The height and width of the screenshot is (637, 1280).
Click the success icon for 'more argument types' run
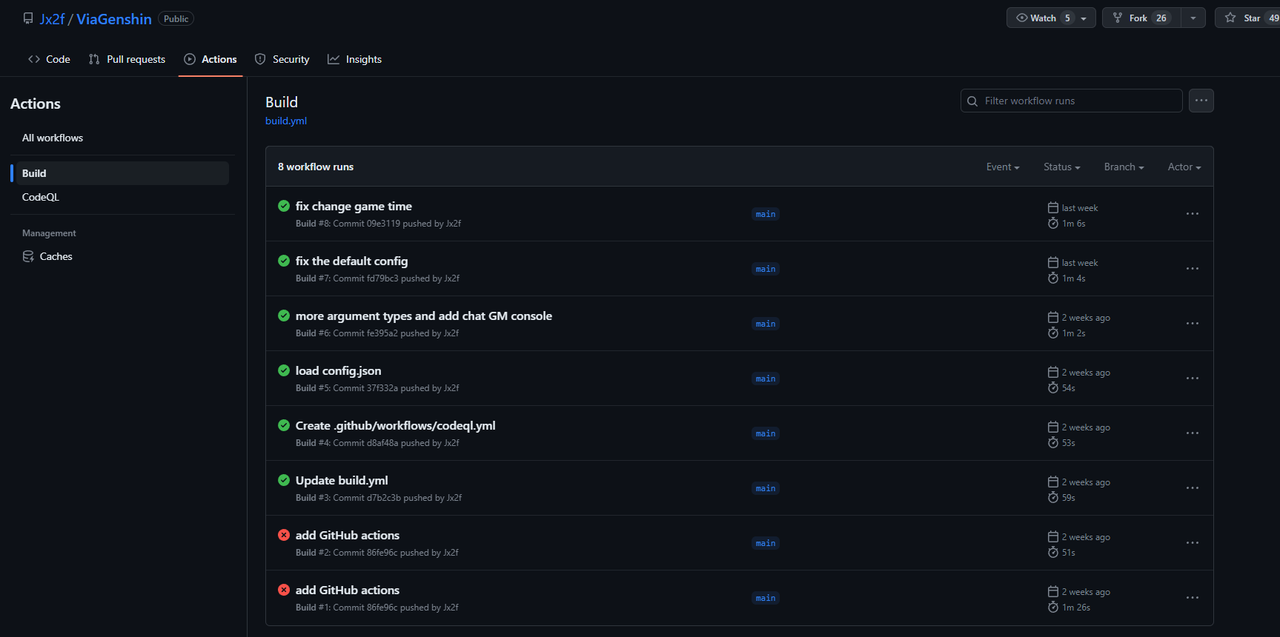pyautogui.click(x=284, y=316)
